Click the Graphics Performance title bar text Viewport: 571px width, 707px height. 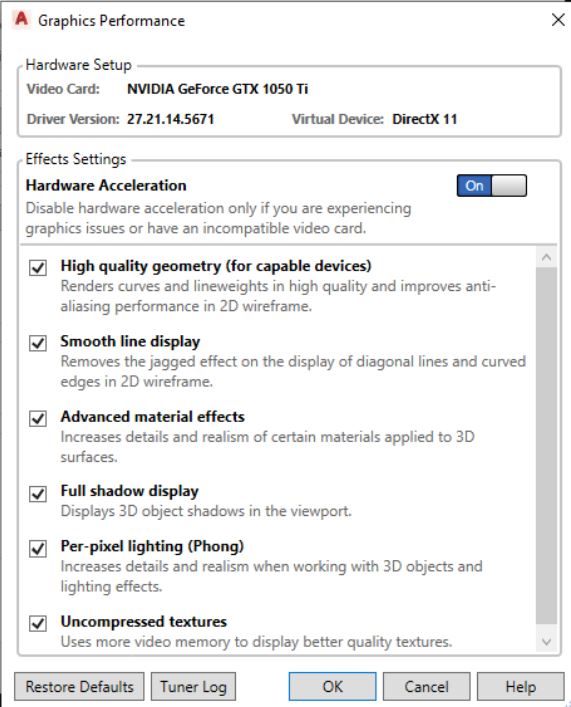(x=111, y=21)
